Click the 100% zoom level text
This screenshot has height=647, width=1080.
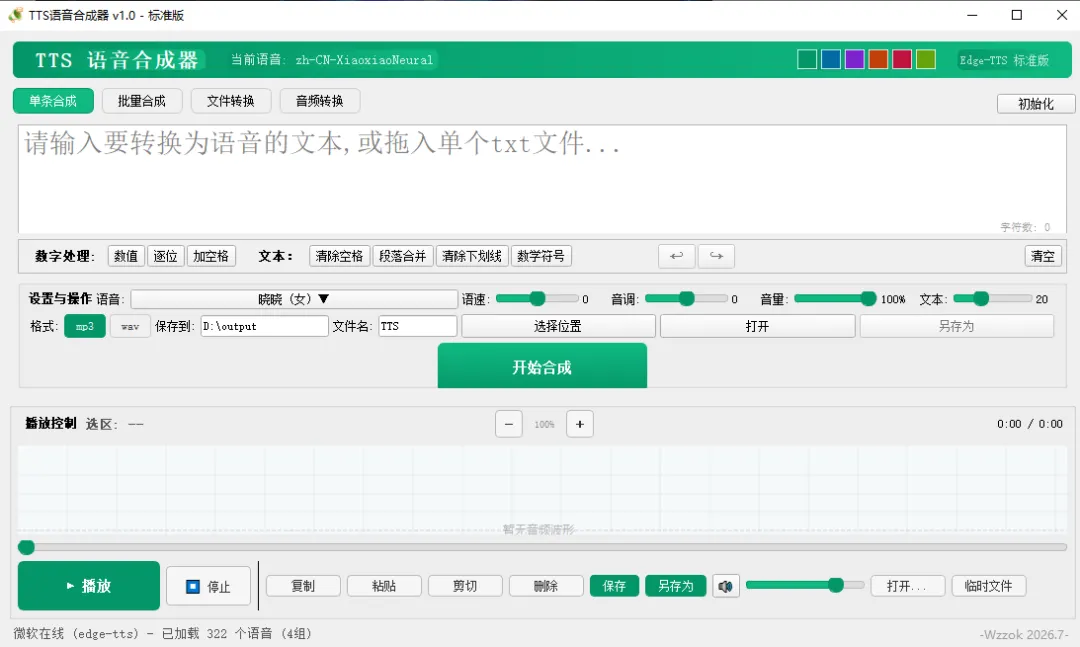[x=544, y=424]
